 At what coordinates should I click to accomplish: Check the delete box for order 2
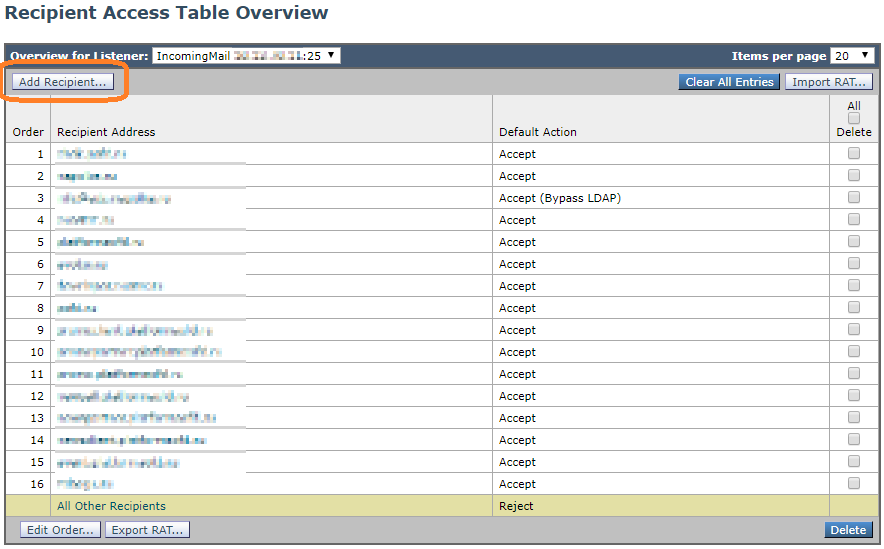click(x=854, y=175)
